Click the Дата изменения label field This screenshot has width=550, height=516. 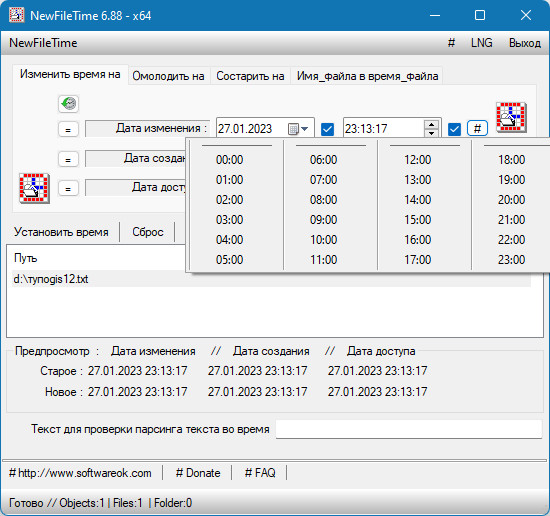(x=147, y=129)
